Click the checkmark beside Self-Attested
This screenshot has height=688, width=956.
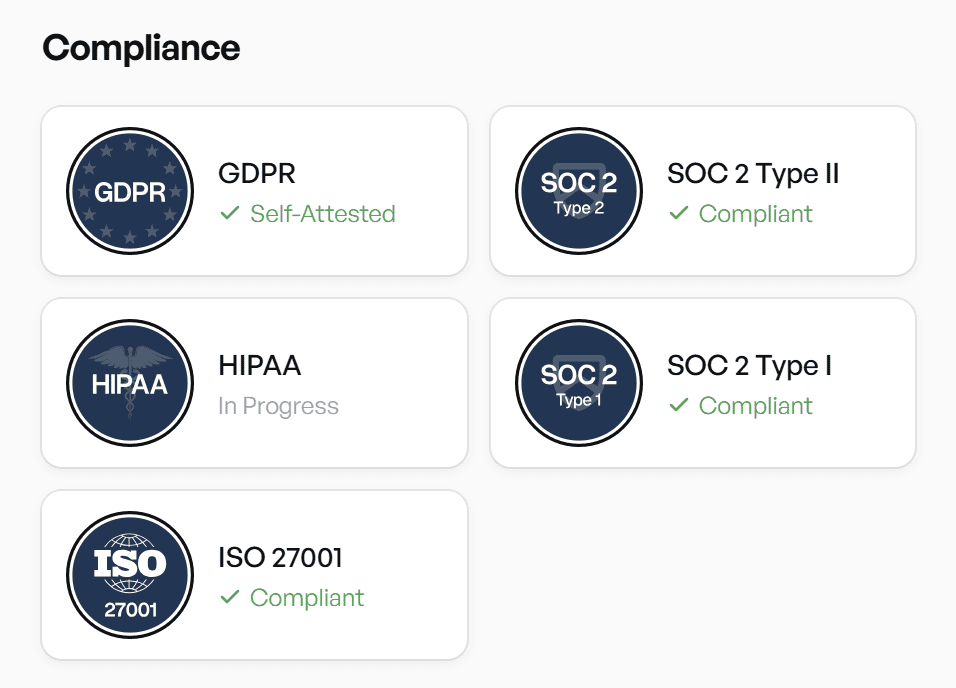pos(230,213)
